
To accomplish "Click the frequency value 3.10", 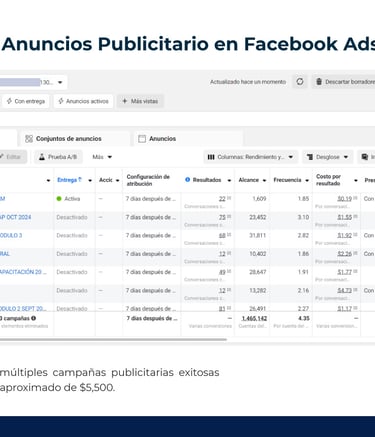I will (x=303, y=217).
